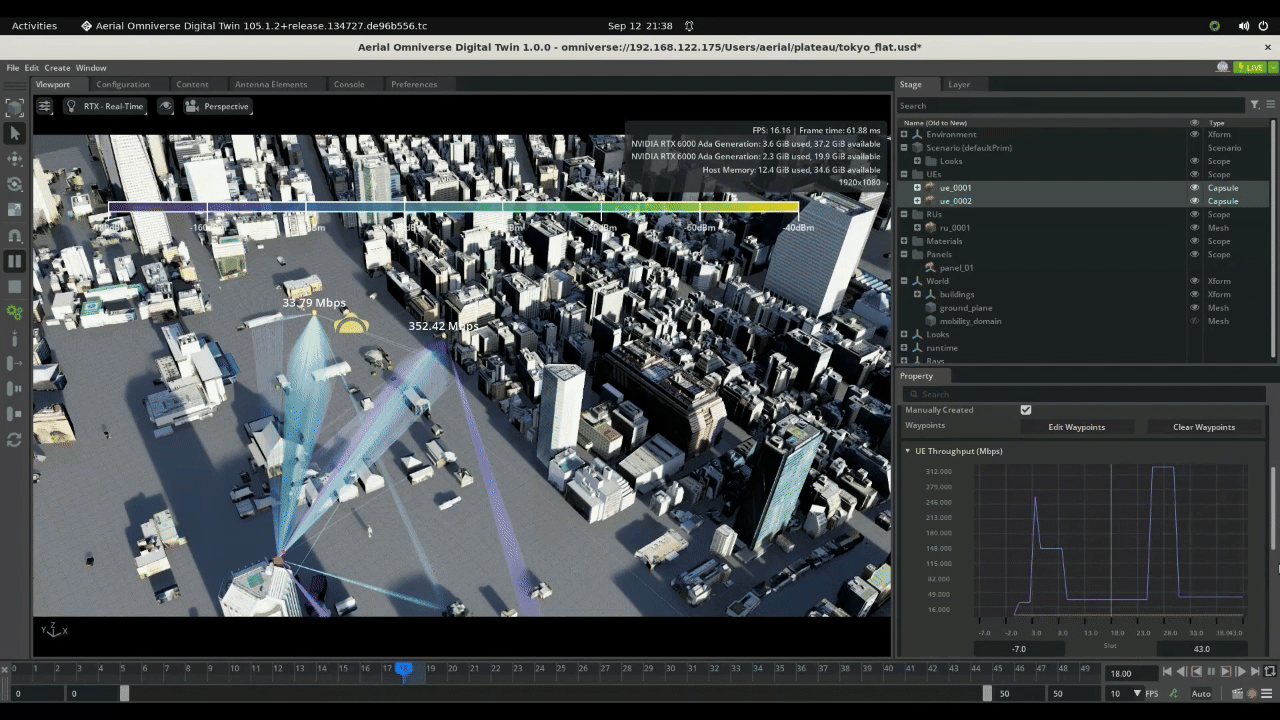This screenshot has width=1280, height=720.
Task: Collapse the Scenario (defaultPrim) node
Action: 904,147
